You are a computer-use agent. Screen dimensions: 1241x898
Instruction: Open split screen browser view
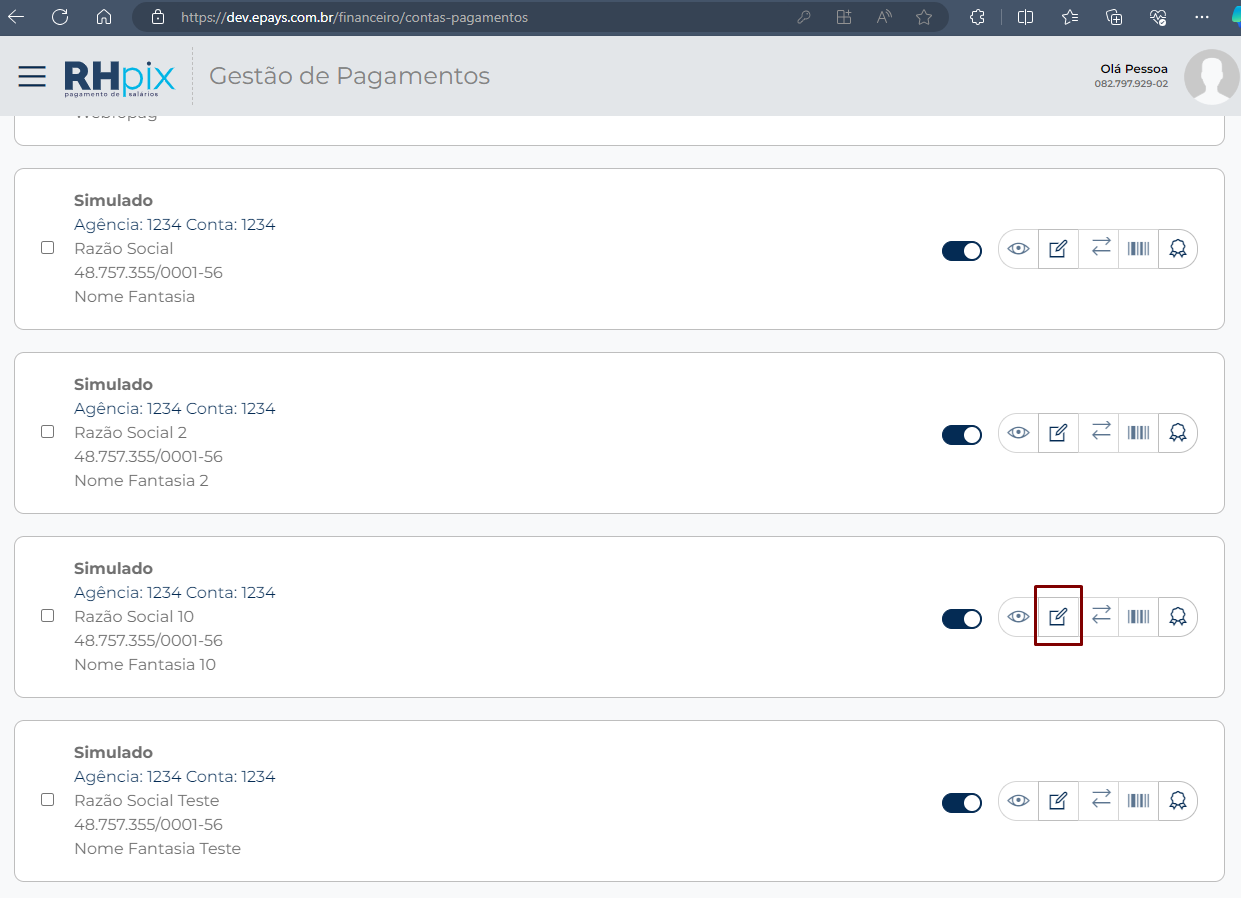tap(1025, 17)
